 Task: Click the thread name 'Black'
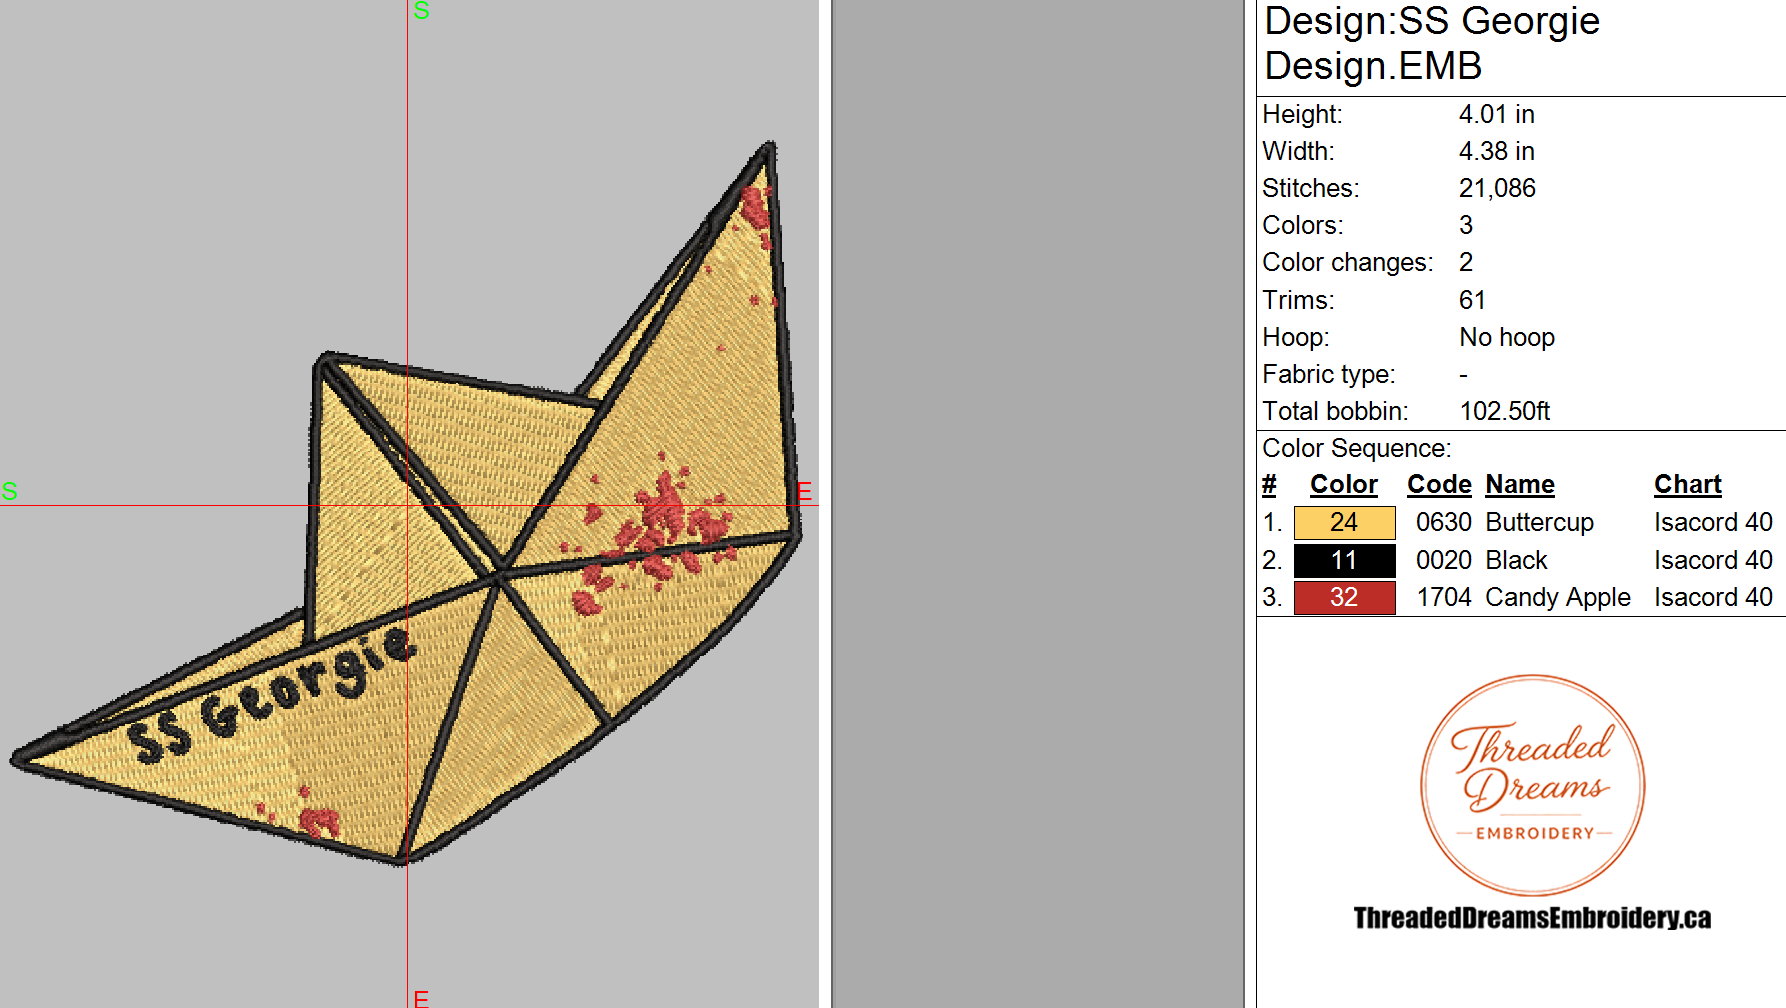pos(1516,560)
